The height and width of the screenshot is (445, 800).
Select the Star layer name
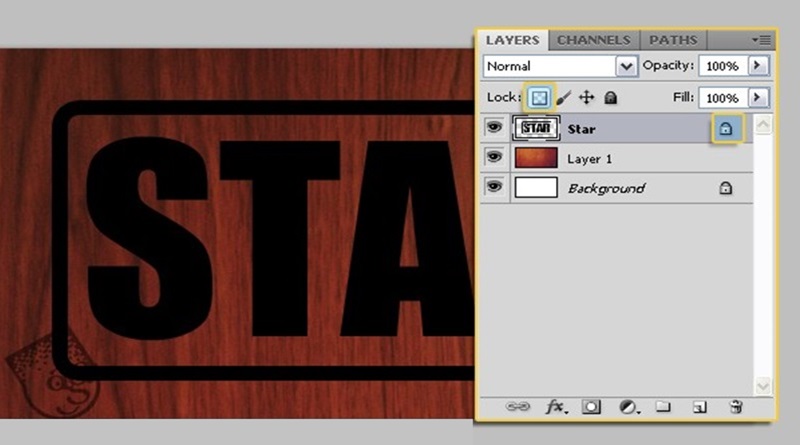(x=581, y=129)
